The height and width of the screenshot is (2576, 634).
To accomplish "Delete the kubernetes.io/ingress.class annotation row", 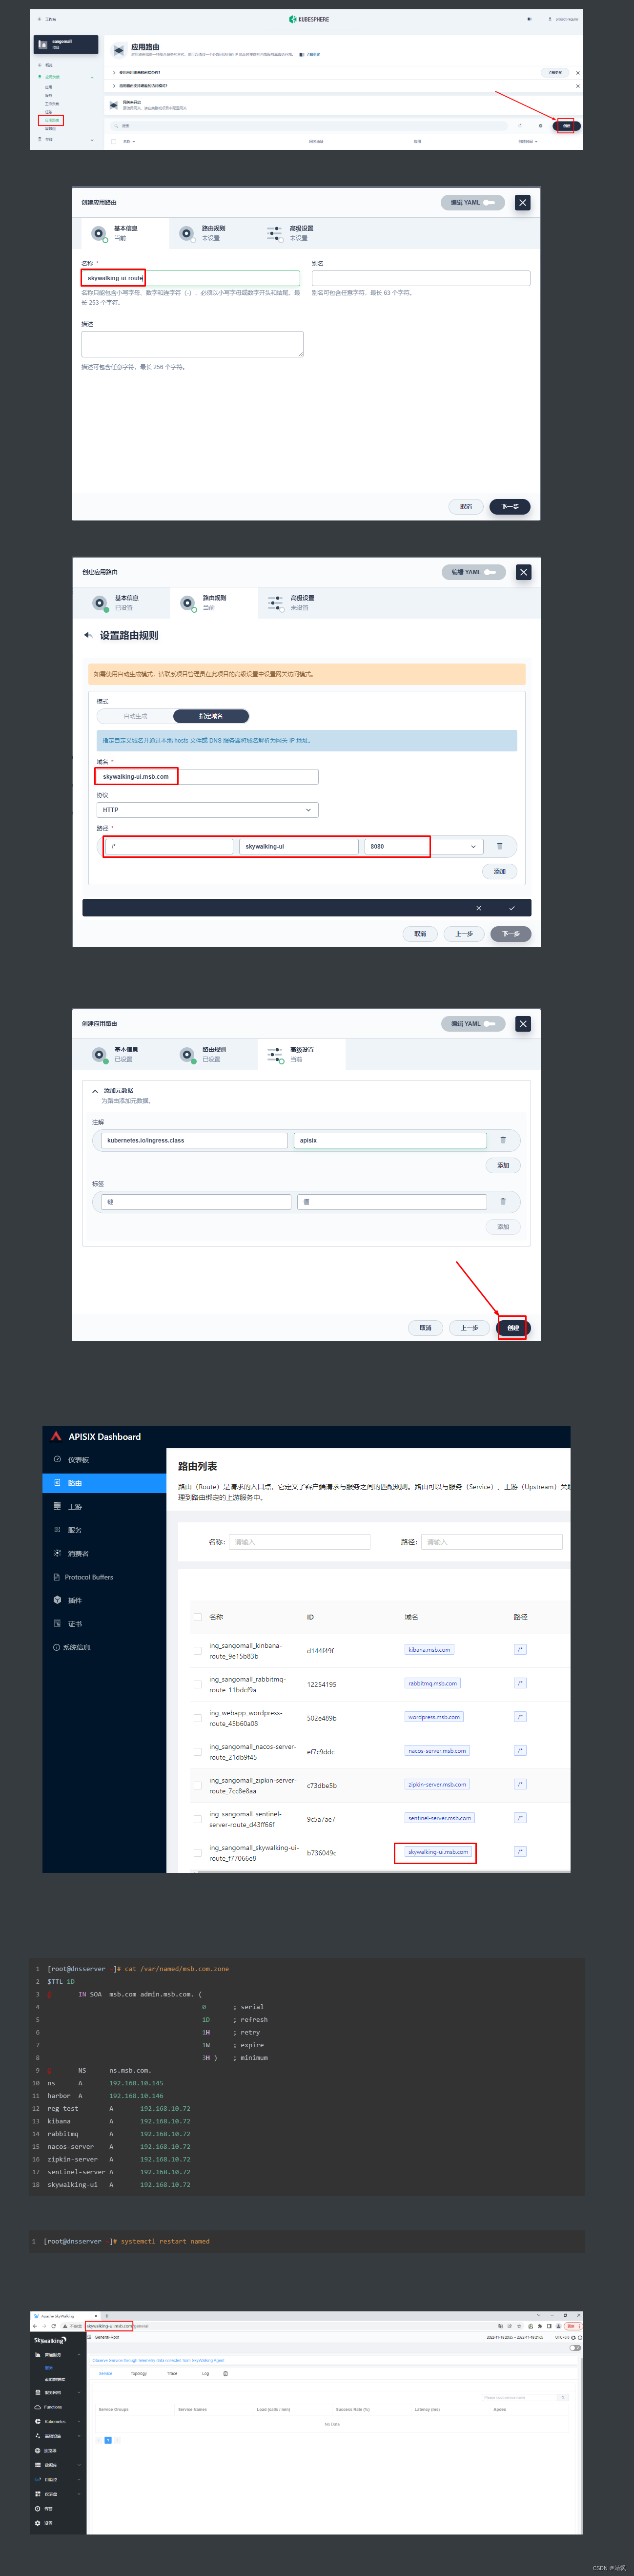I will tap(503, 1140).
